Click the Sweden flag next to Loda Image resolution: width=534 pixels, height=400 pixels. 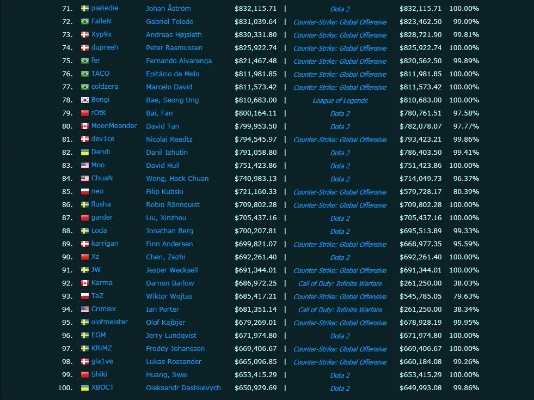coord(85,231)
